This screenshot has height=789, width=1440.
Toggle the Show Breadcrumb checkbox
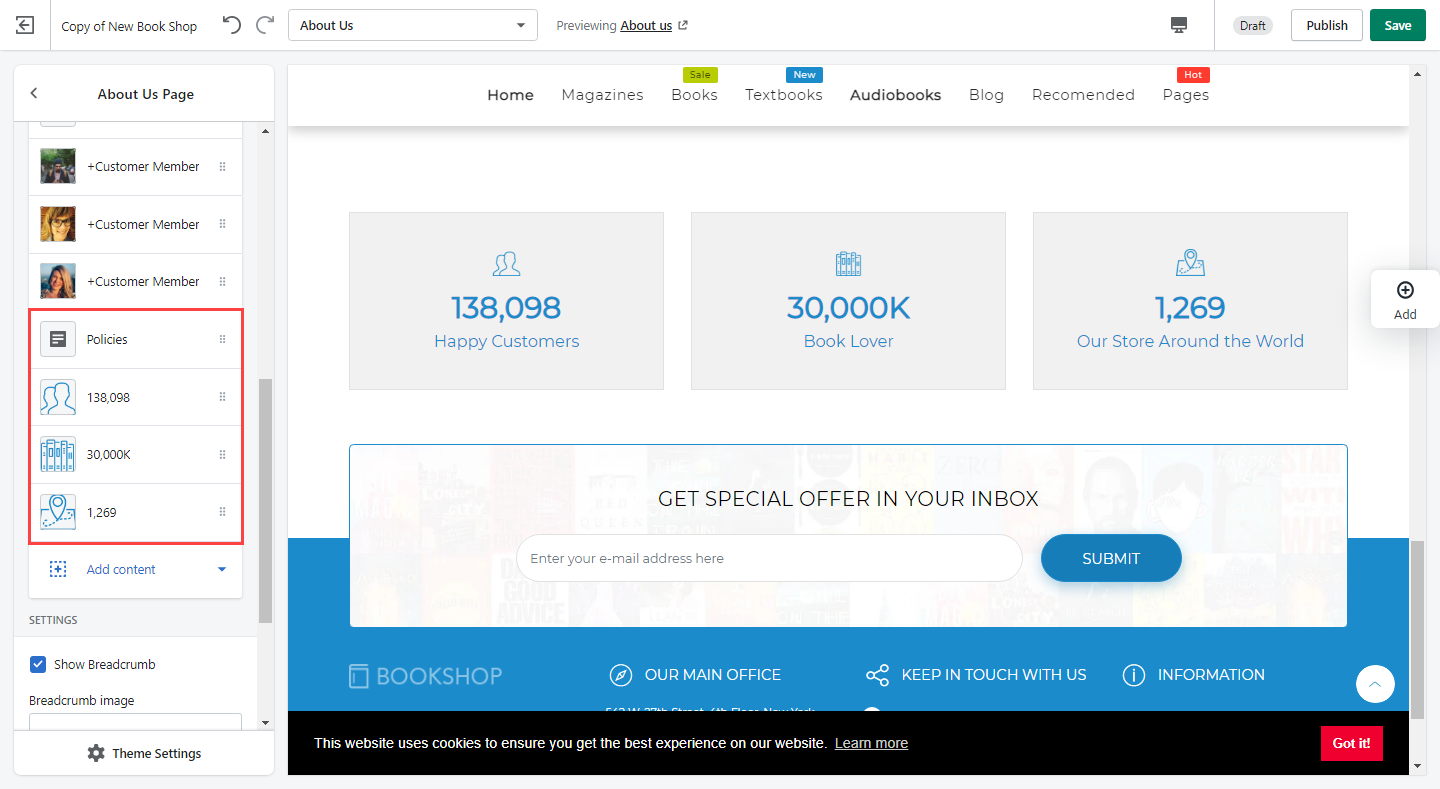click(x=38, y=664)
